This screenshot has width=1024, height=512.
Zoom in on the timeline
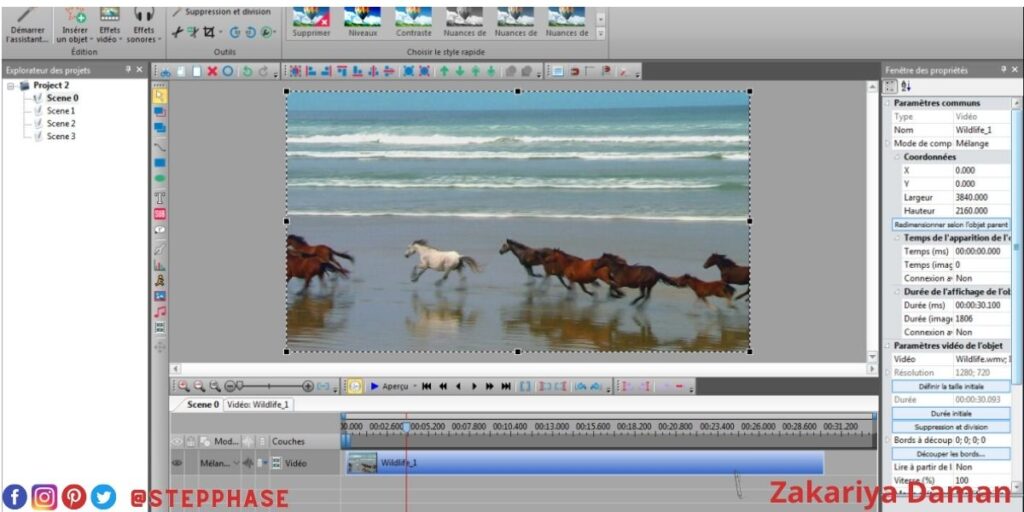(x=184, y=386)
